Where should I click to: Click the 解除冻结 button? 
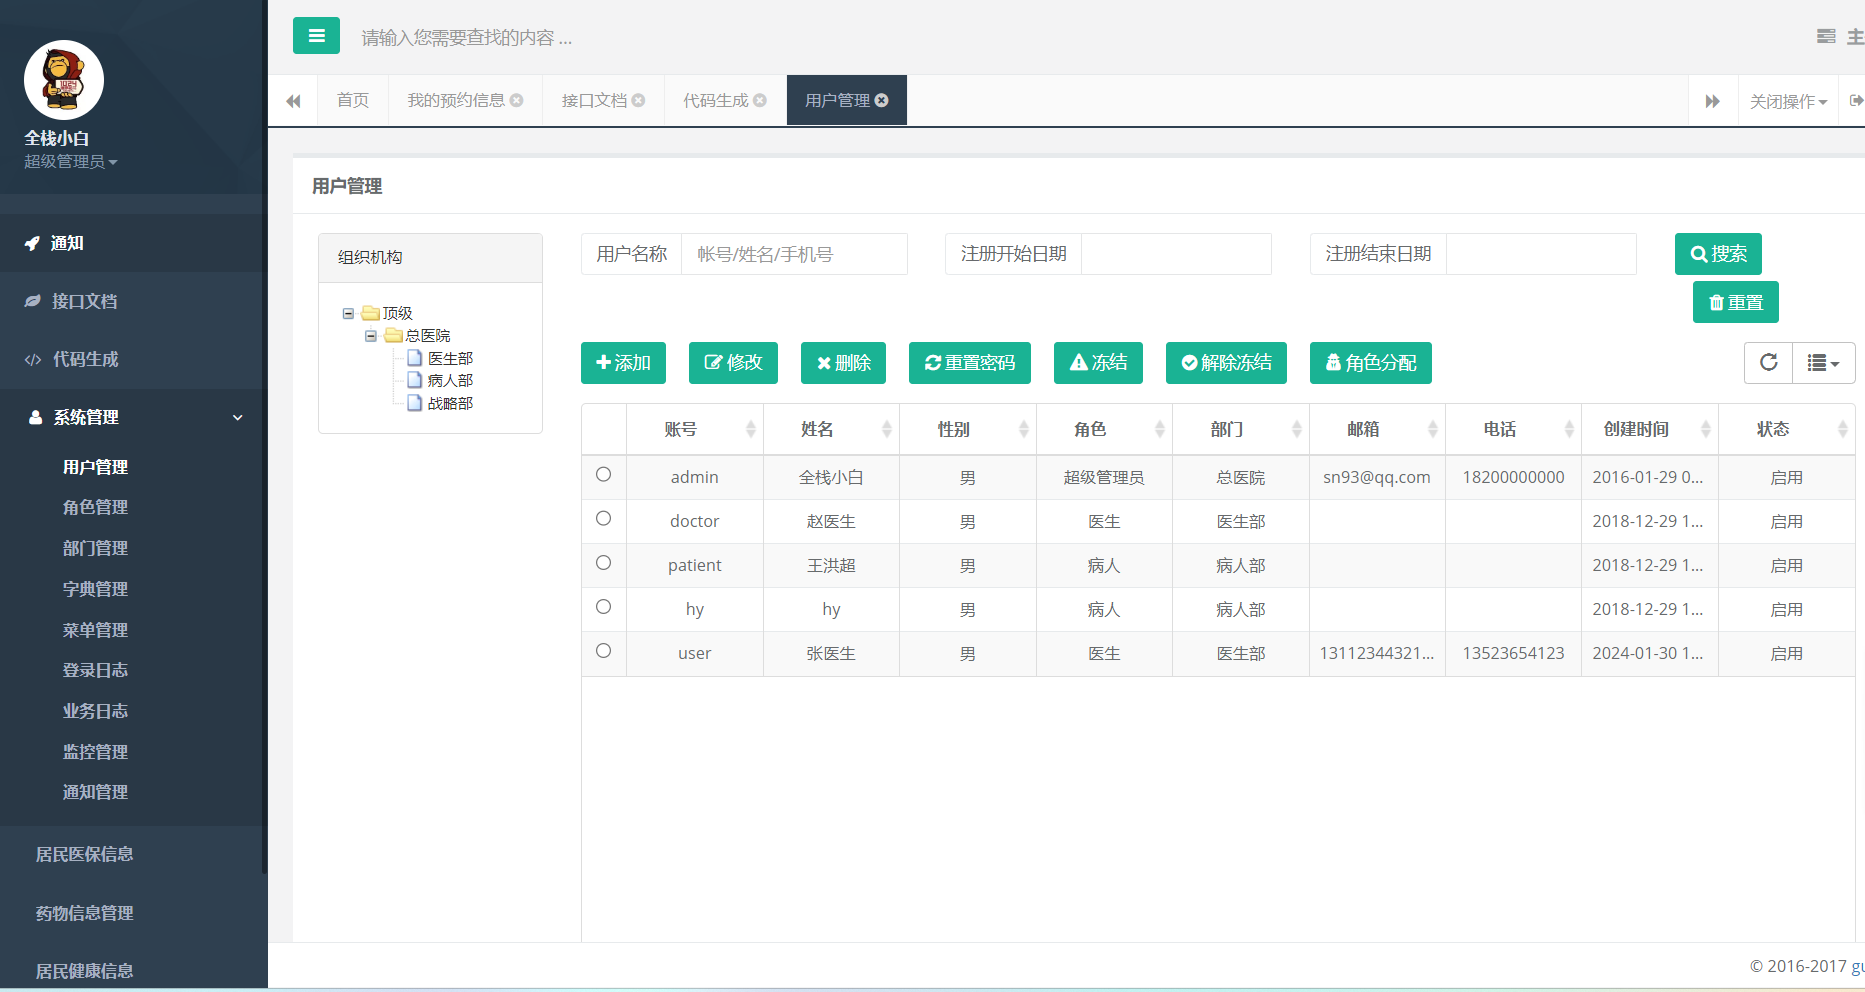click(x=1226, y=363)
